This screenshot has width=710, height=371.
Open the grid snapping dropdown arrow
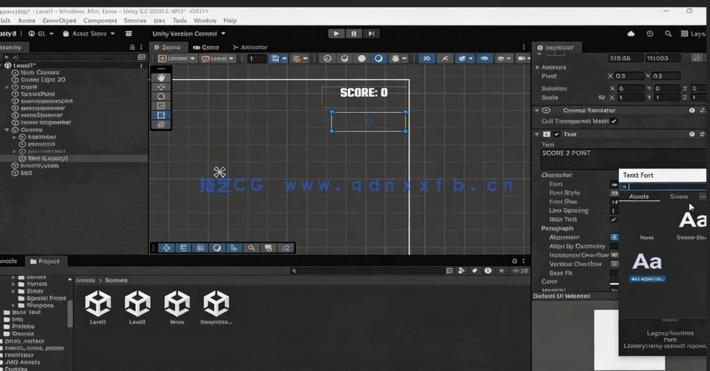284,58
